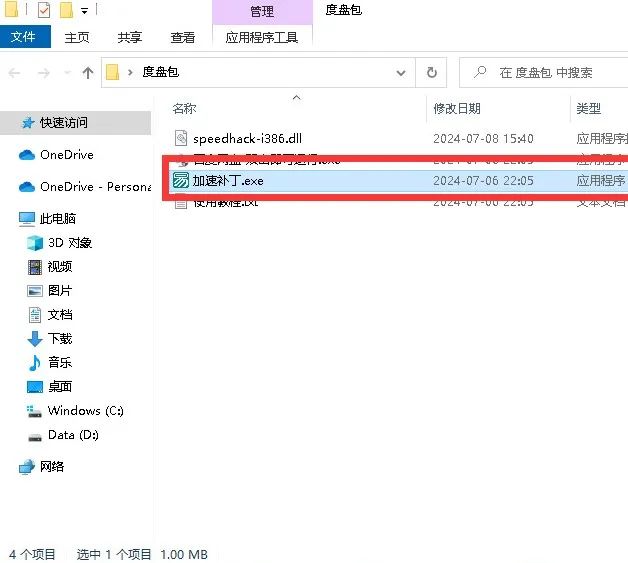The height and width of the screenshot is (563, 628).
Task: Go up one folder level arrow
Action: (x=88, y=73)
